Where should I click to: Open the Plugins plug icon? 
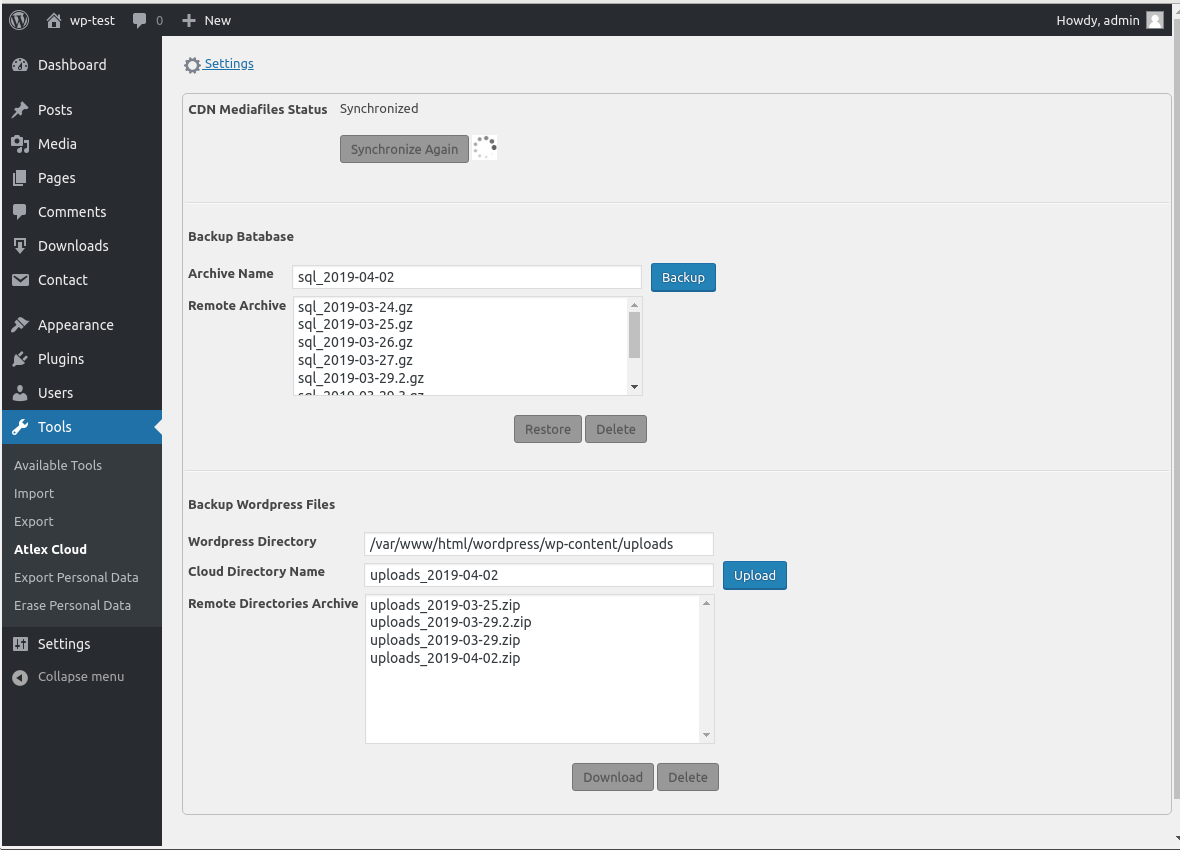click(x=20, y=359)
